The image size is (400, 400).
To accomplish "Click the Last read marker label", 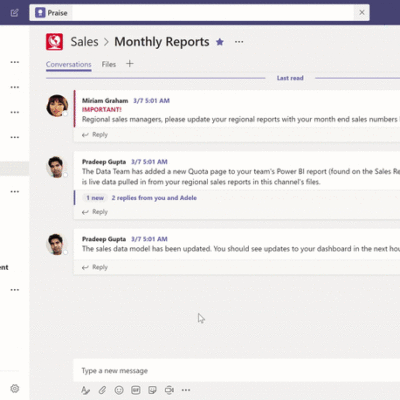I will 290,78.
